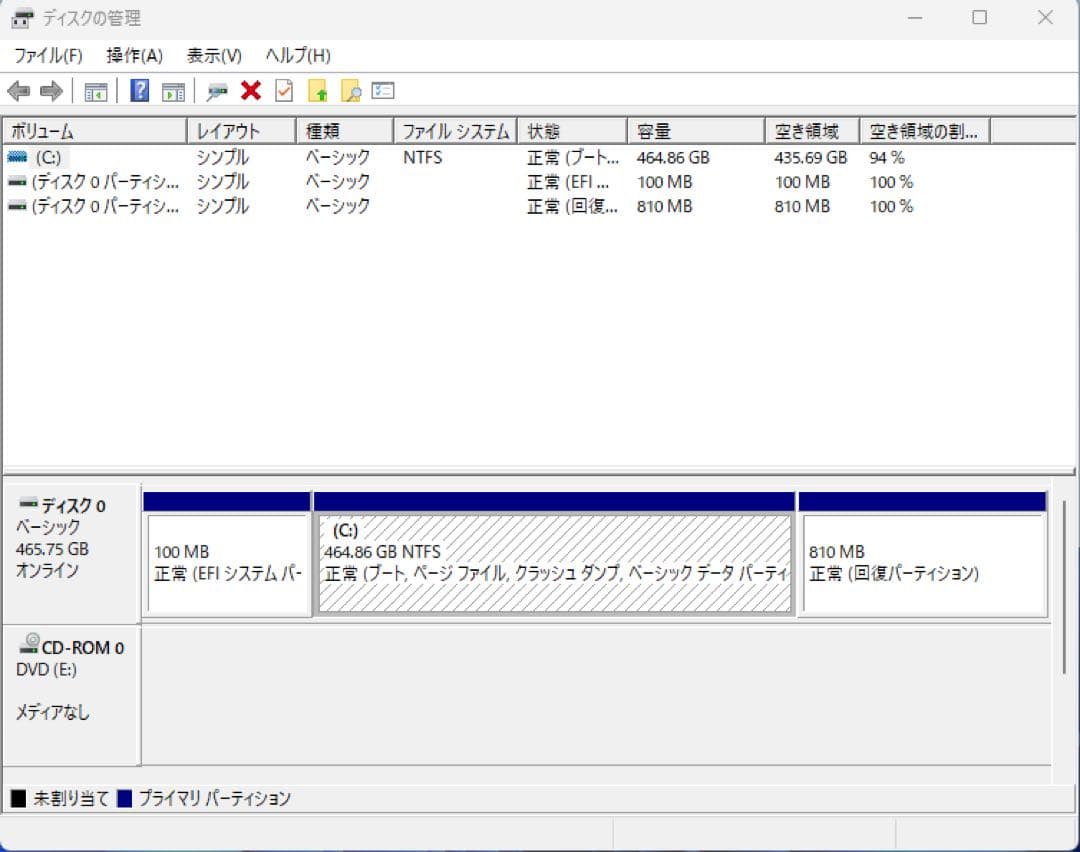The width and height of the screenshot is (1080, 852).
Task: Click the disk rescan icon with magnifier
Action: [x=216, y=91]
